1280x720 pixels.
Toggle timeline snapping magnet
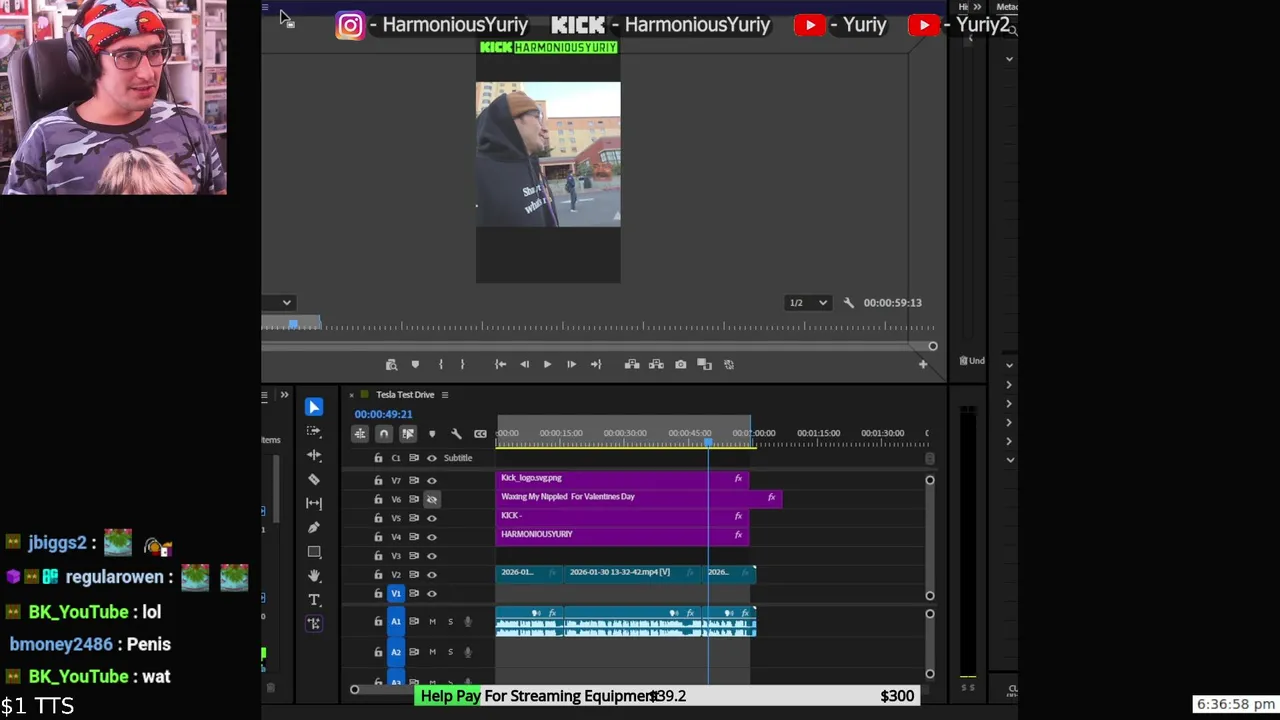(384, 433)
